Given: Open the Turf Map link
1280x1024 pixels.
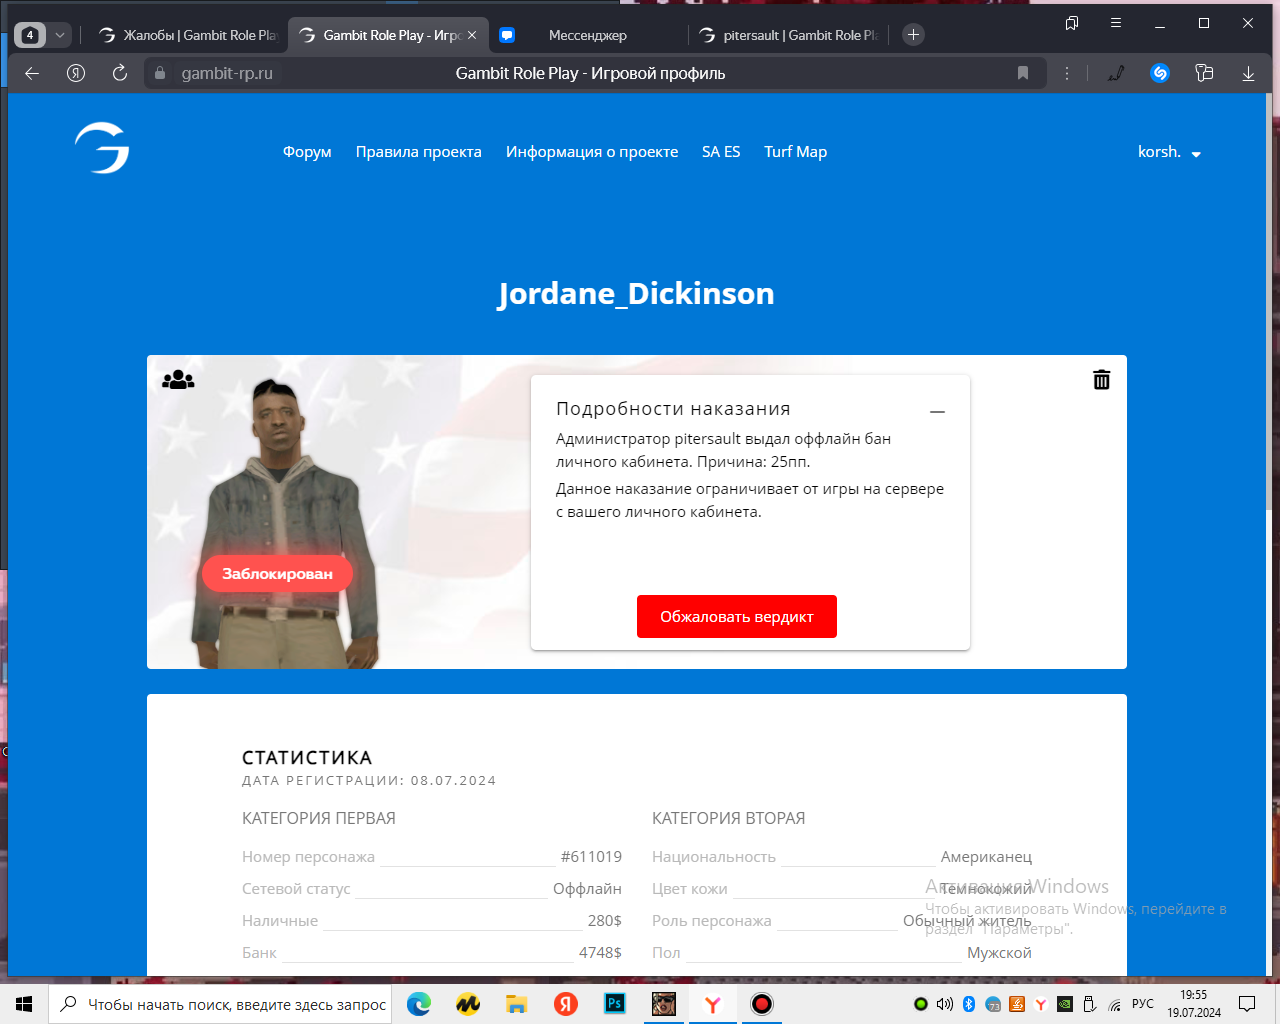Looking at the screenshot, I should point(795,152).
